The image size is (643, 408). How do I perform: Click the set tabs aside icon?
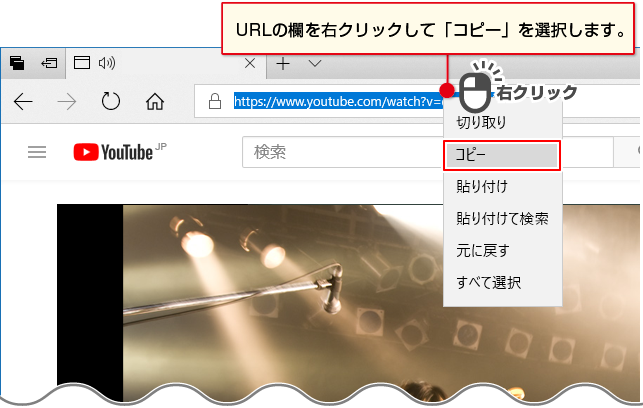tap(49, 63)
